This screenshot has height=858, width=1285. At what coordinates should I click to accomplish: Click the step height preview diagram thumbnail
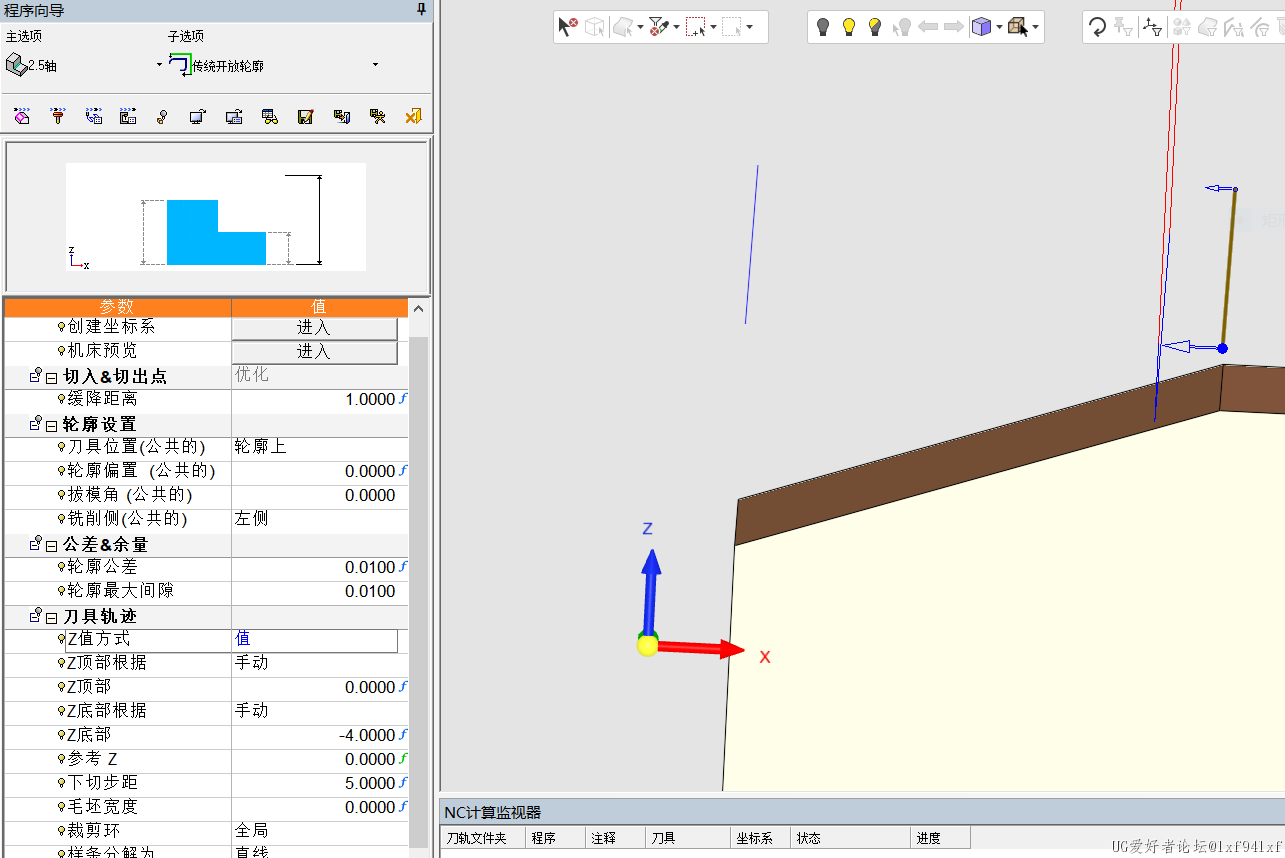(216, 217)
